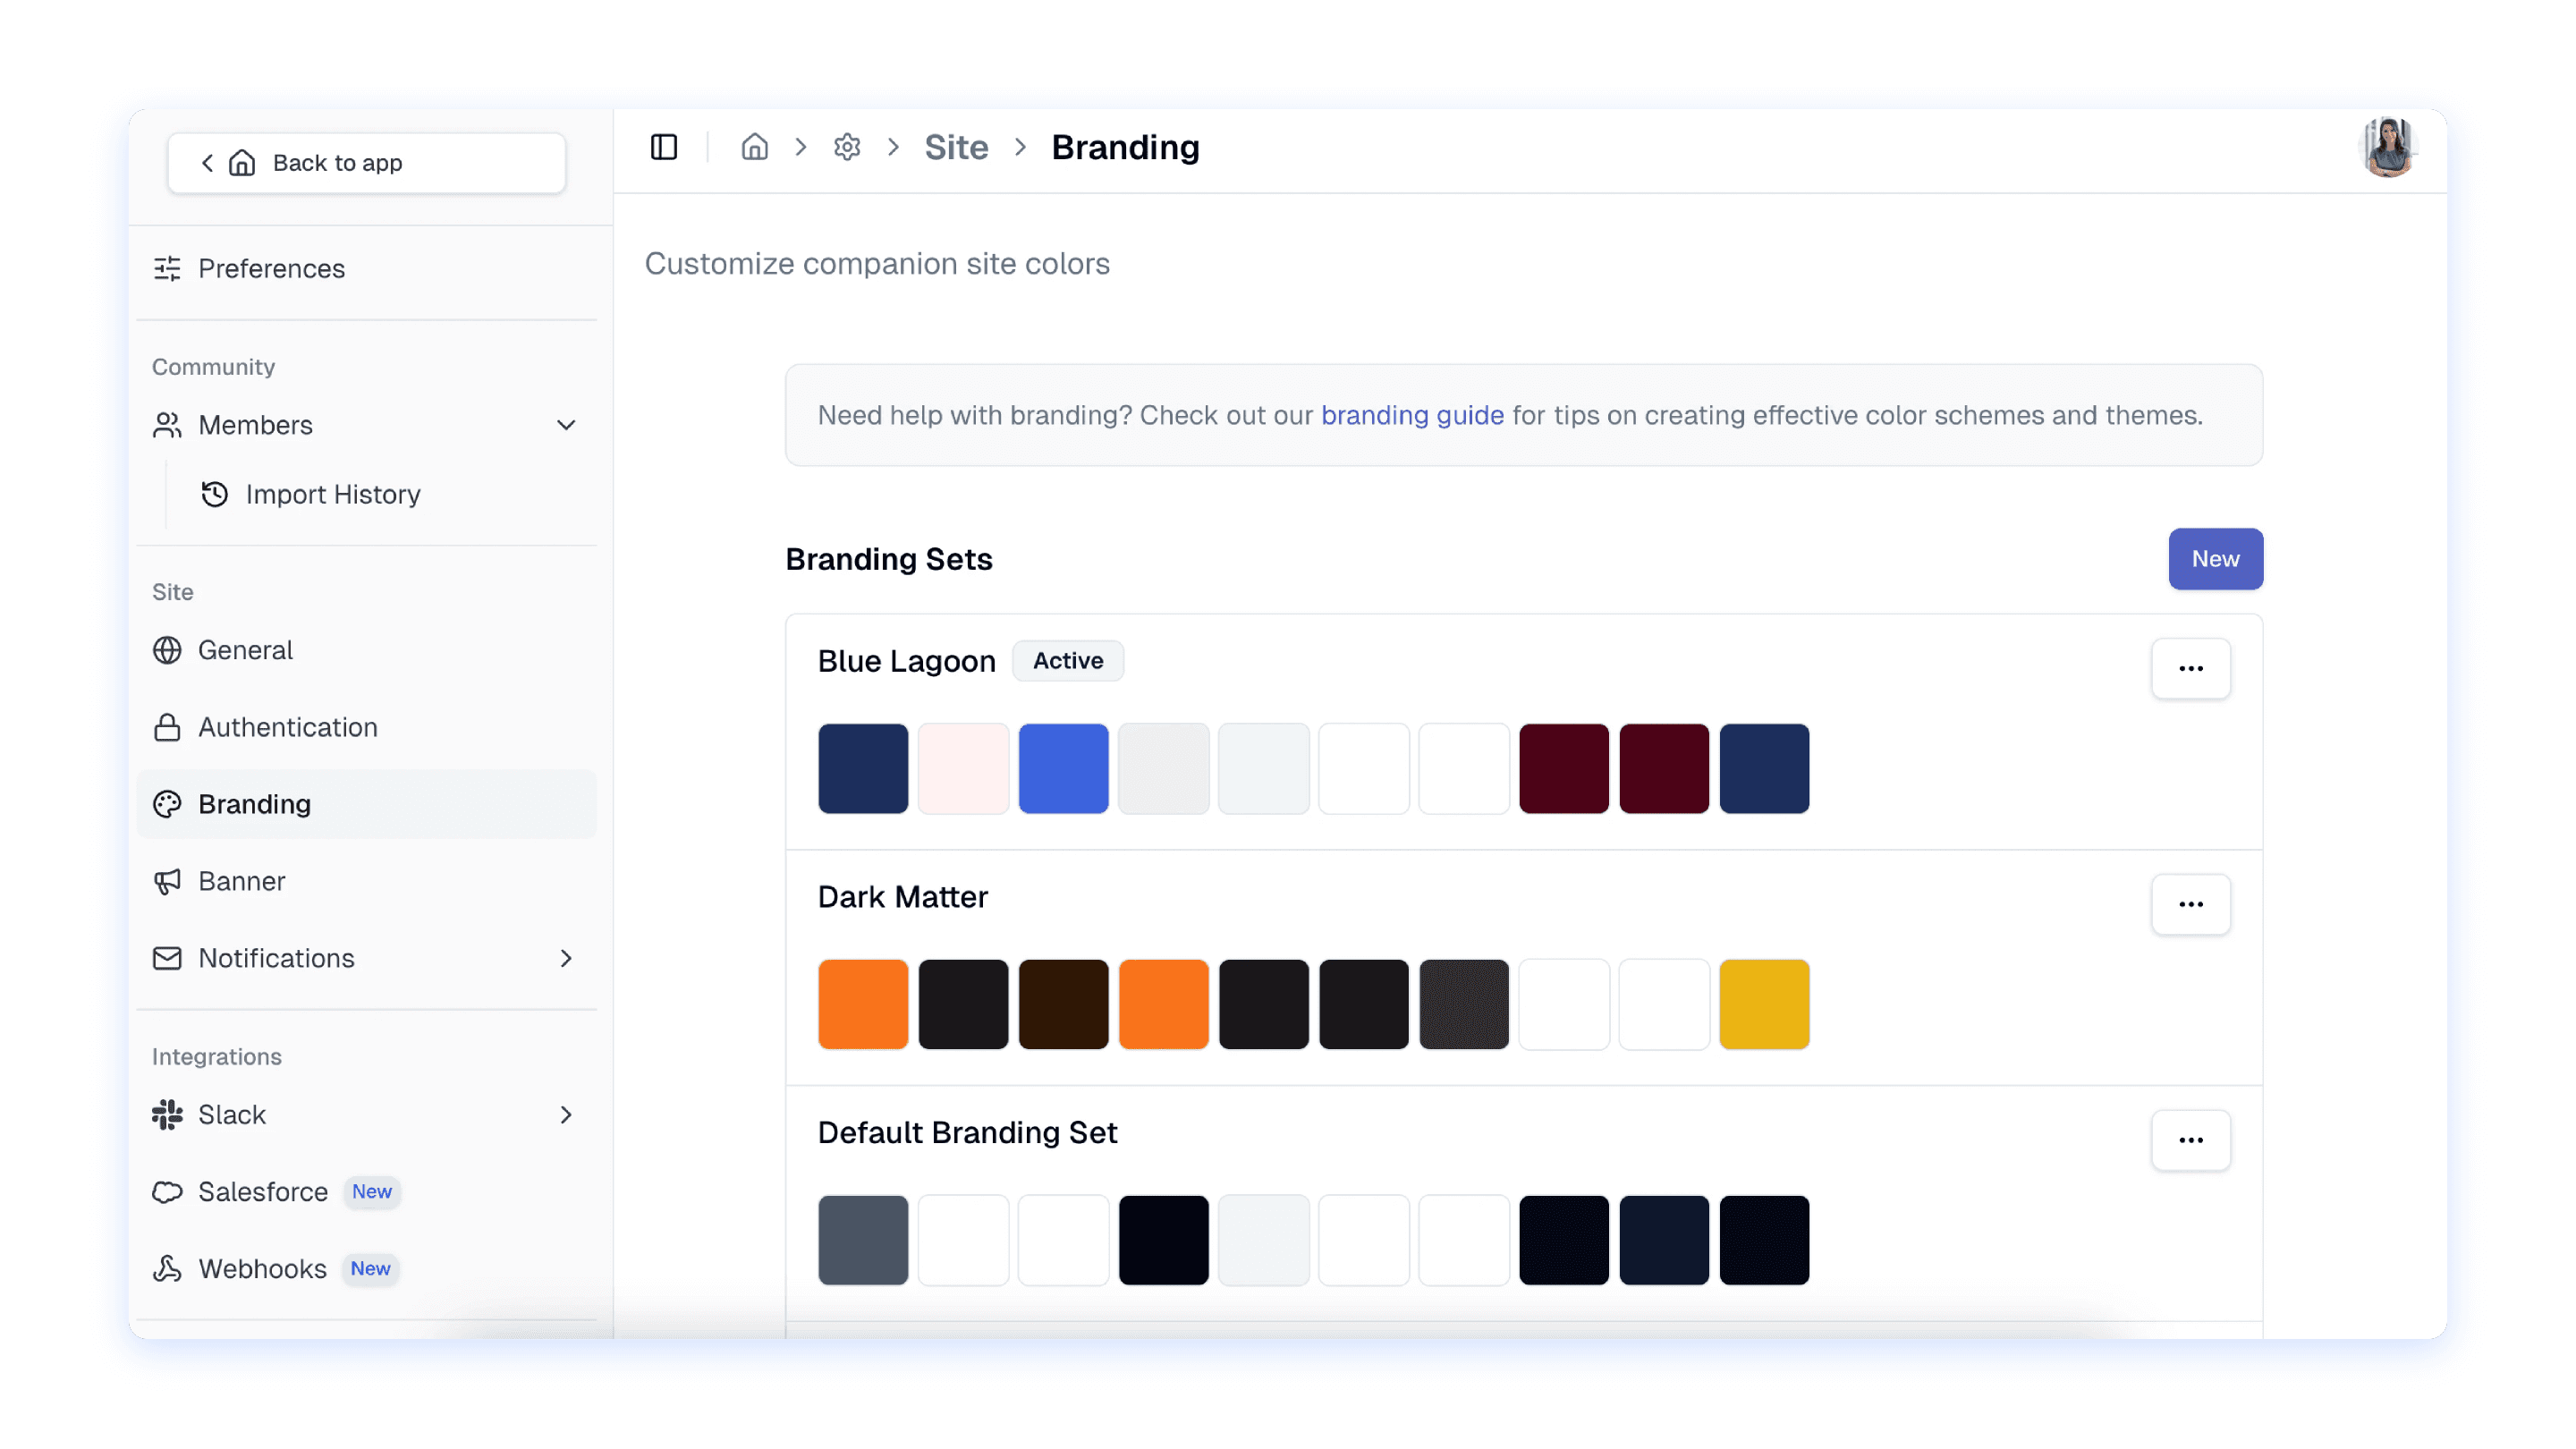The image size is (2576, 1449).
Task: Click the home breadcrumb icon
Action: click(x=754, y=147)
